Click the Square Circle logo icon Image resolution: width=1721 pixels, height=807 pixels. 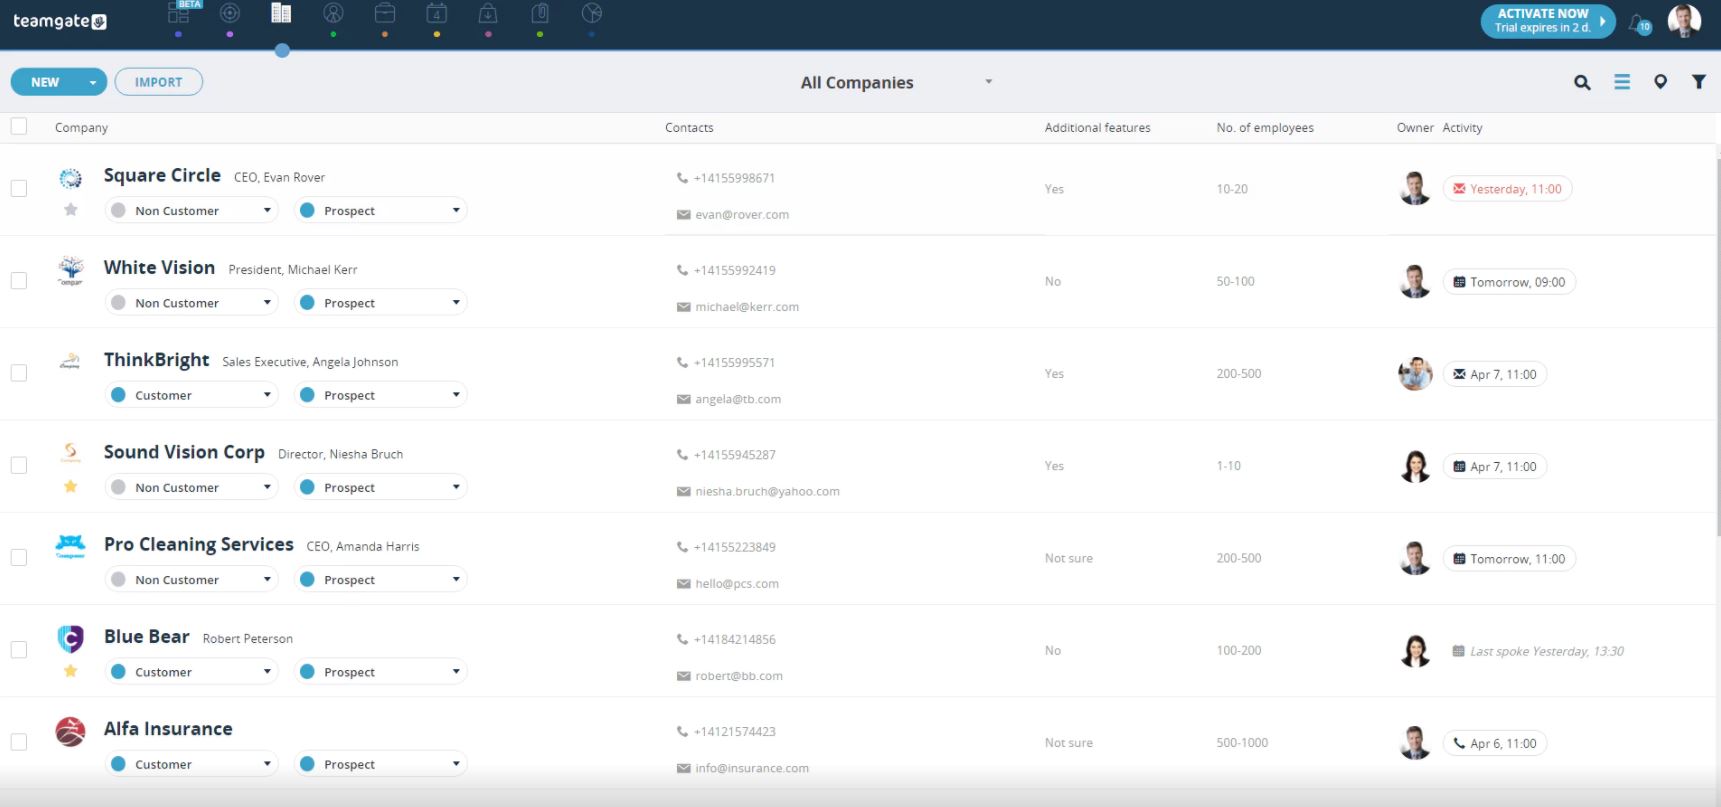click(x=70, y=178)
